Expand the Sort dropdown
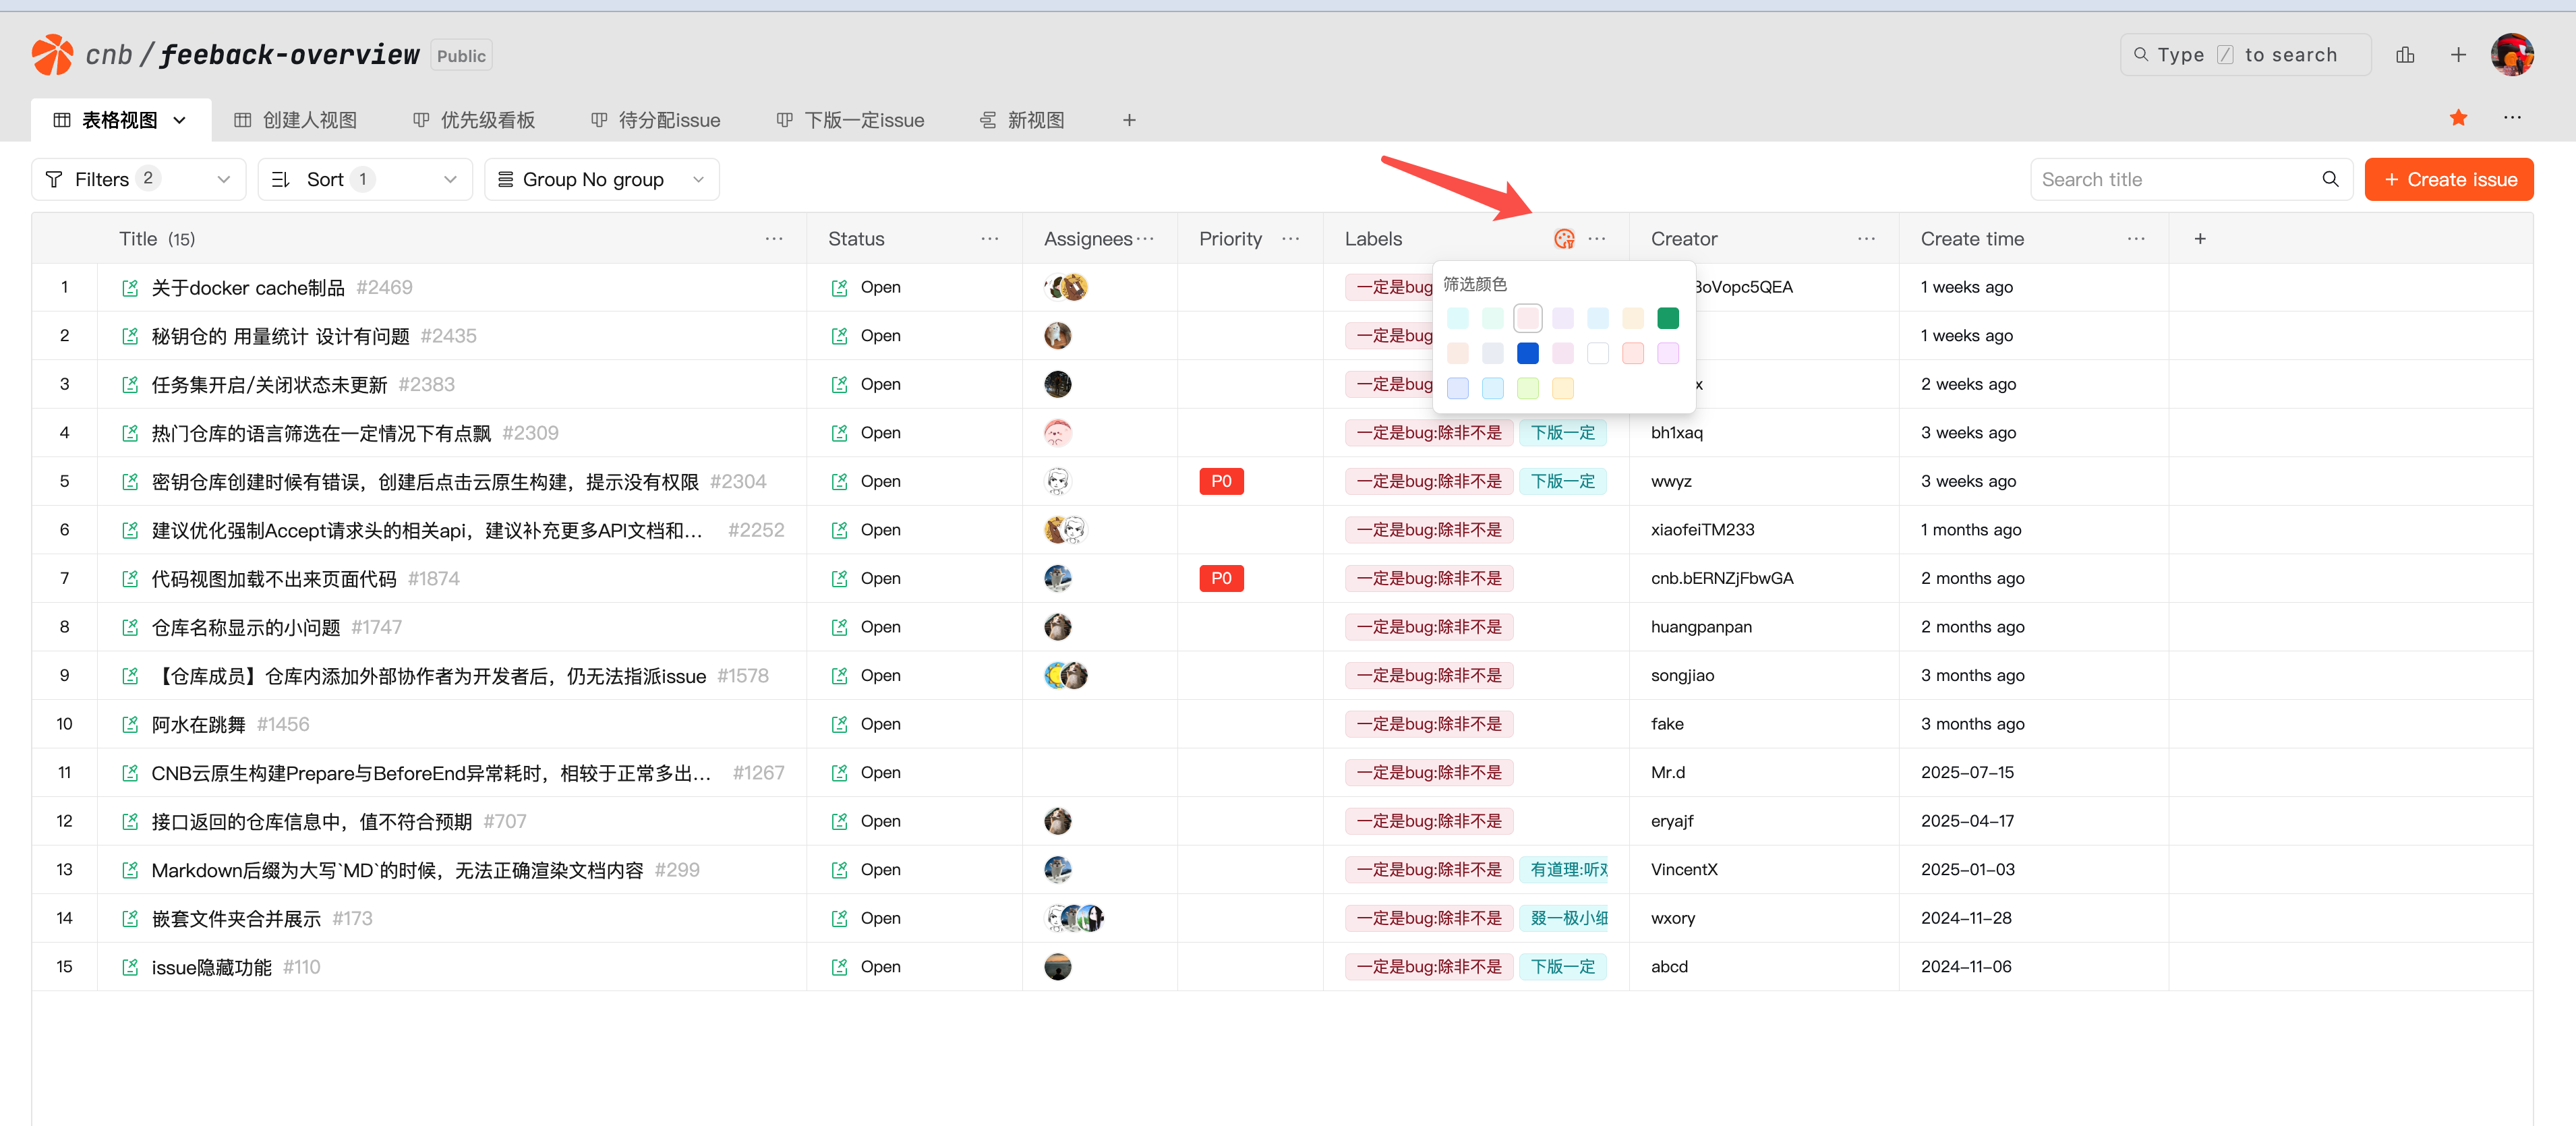 coord(364,179)
